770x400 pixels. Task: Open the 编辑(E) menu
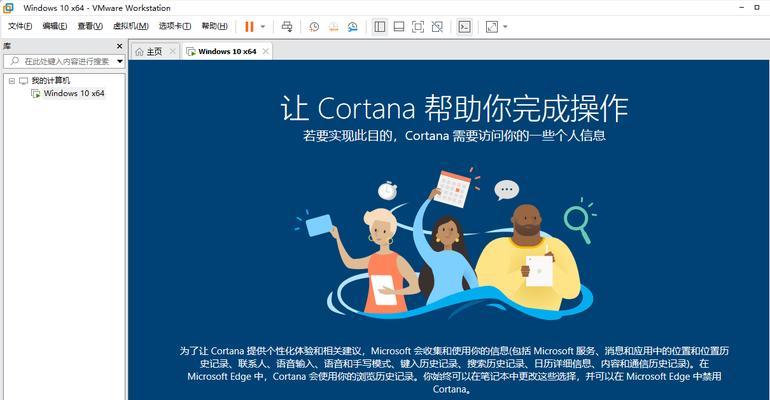pyautogui.click(x=55, y=26)
